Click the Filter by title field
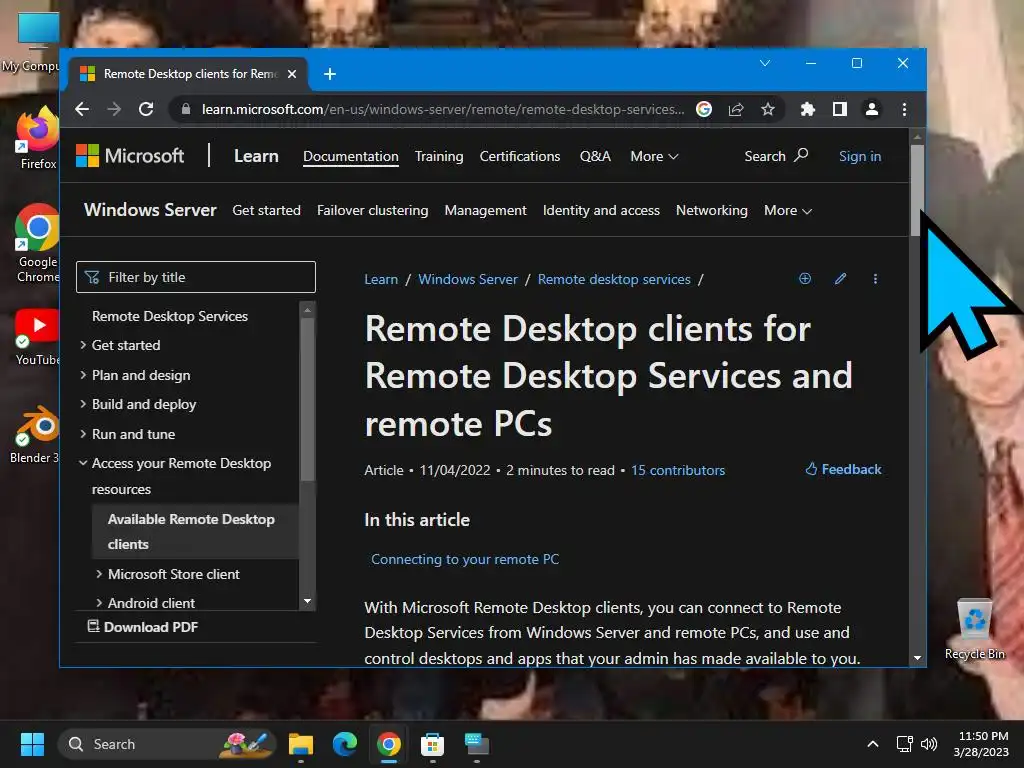 196,277
